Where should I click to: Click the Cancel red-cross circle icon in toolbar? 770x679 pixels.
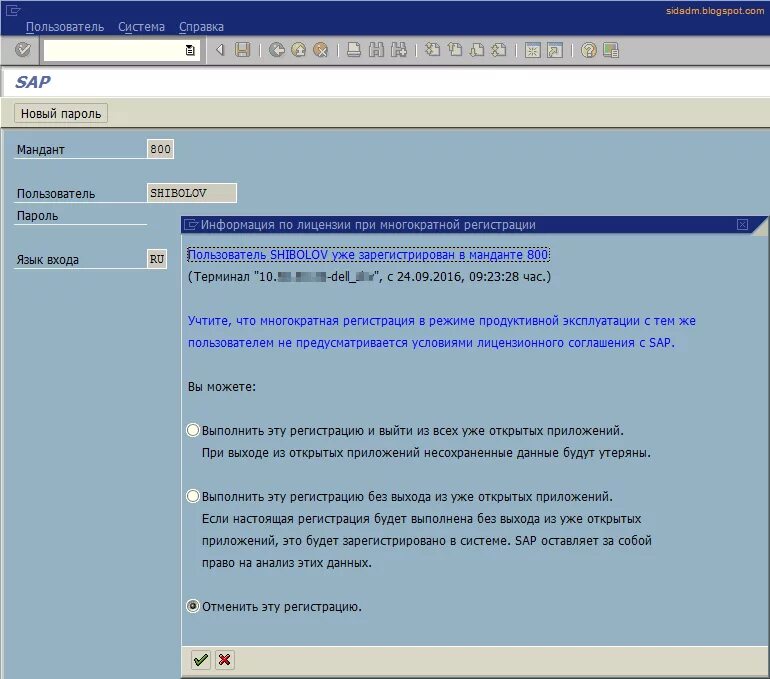[321, 50]
